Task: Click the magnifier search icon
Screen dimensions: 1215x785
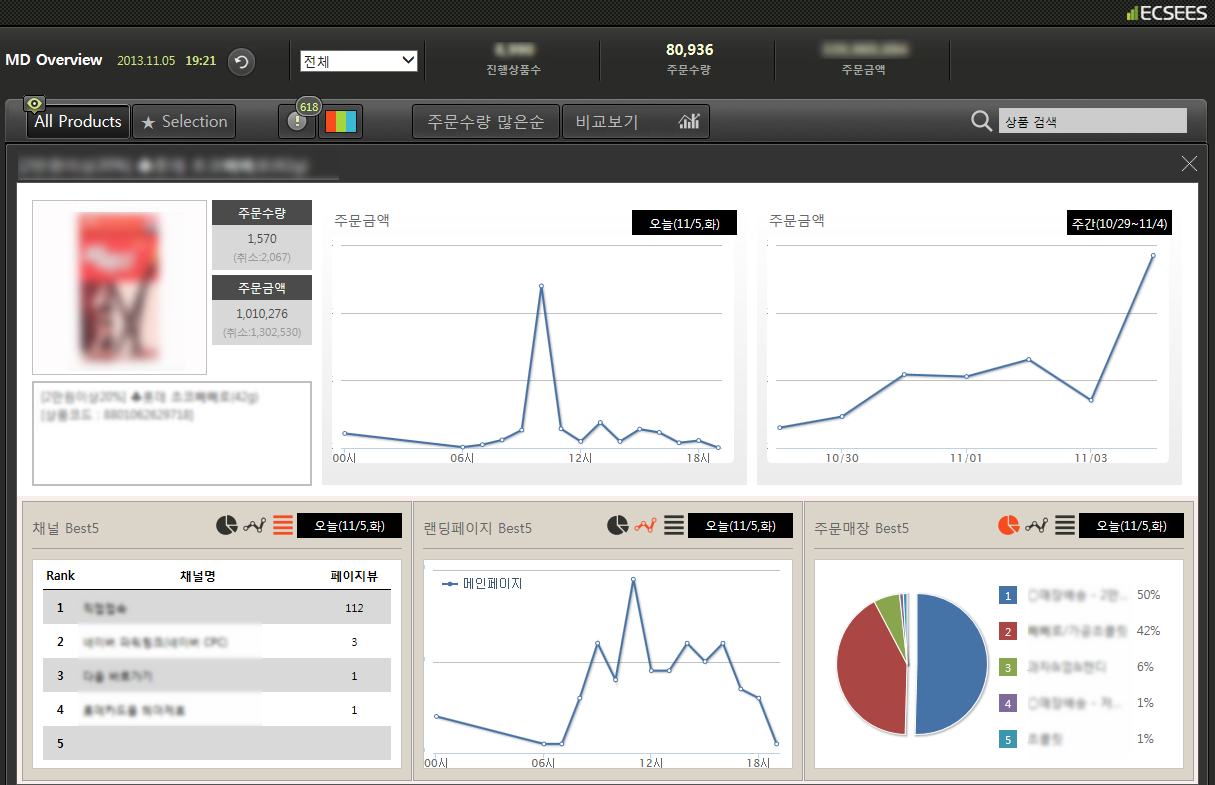Action: 982,122
